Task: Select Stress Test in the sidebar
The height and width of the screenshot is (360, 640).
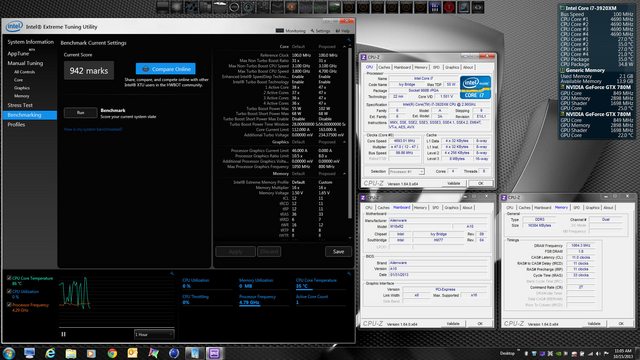Action: point(20,105)
